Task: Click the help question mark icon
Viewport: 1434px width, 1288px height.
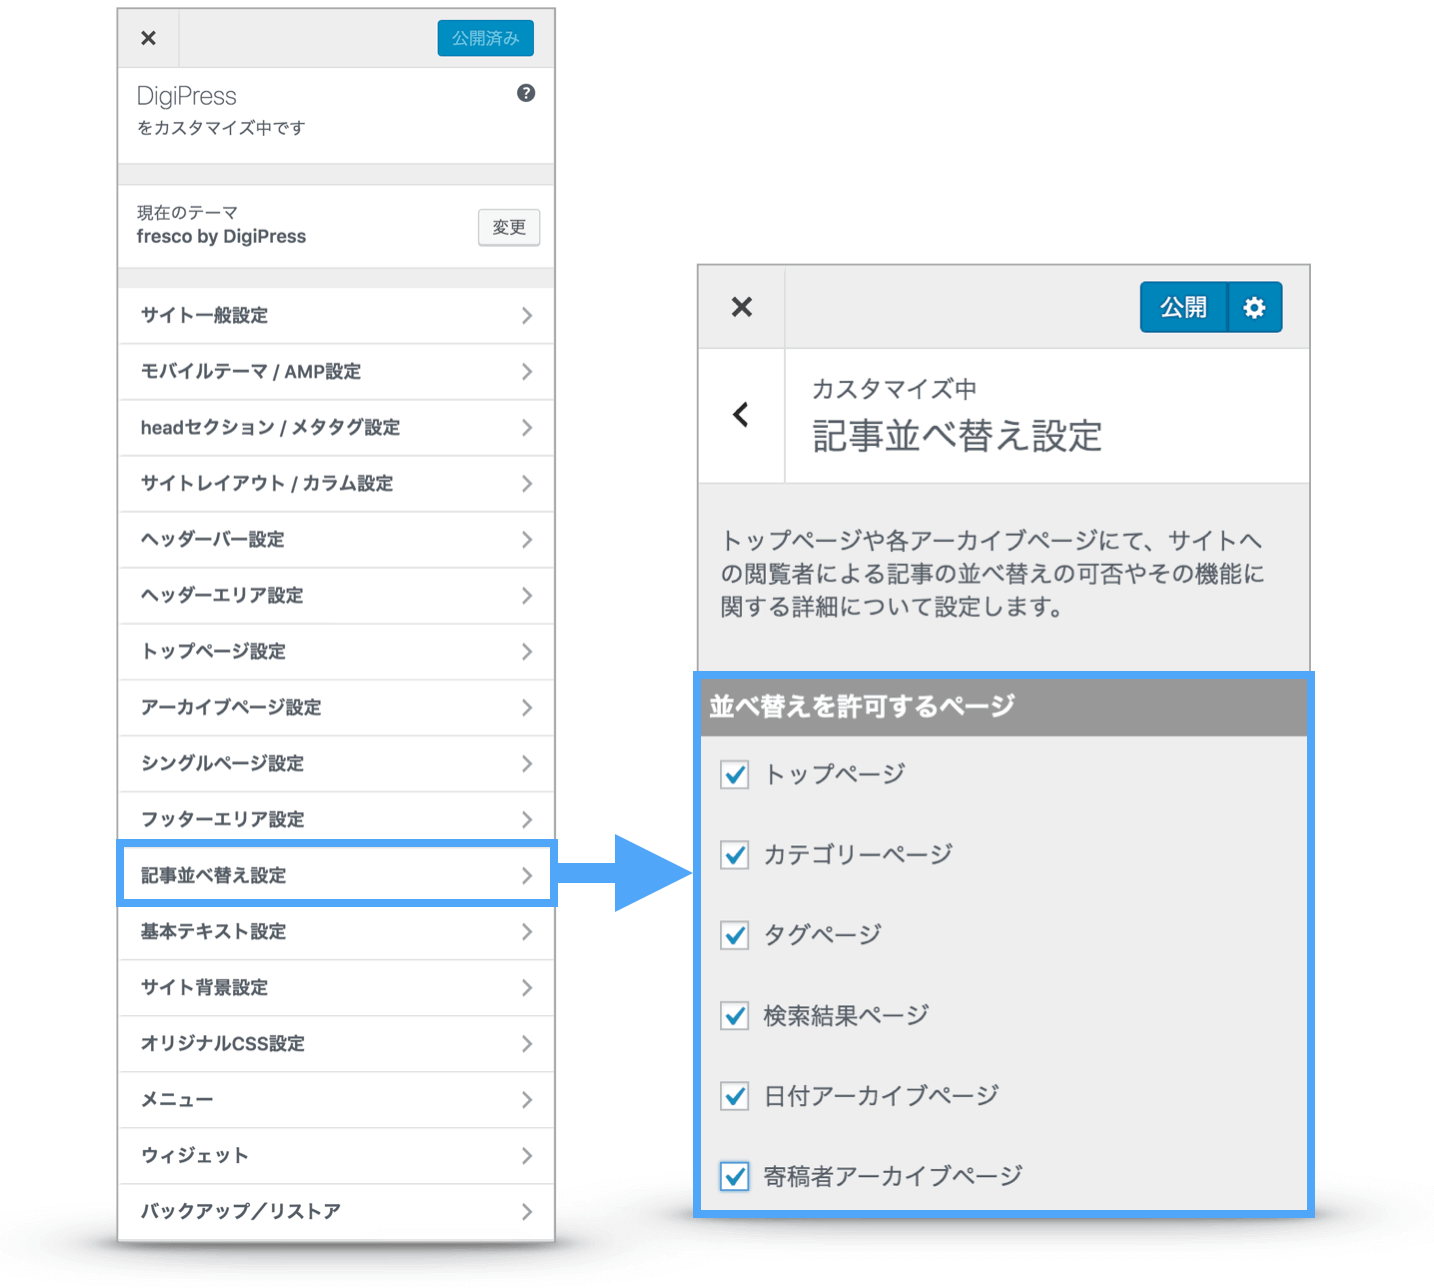Action: [x=526, y=93]
